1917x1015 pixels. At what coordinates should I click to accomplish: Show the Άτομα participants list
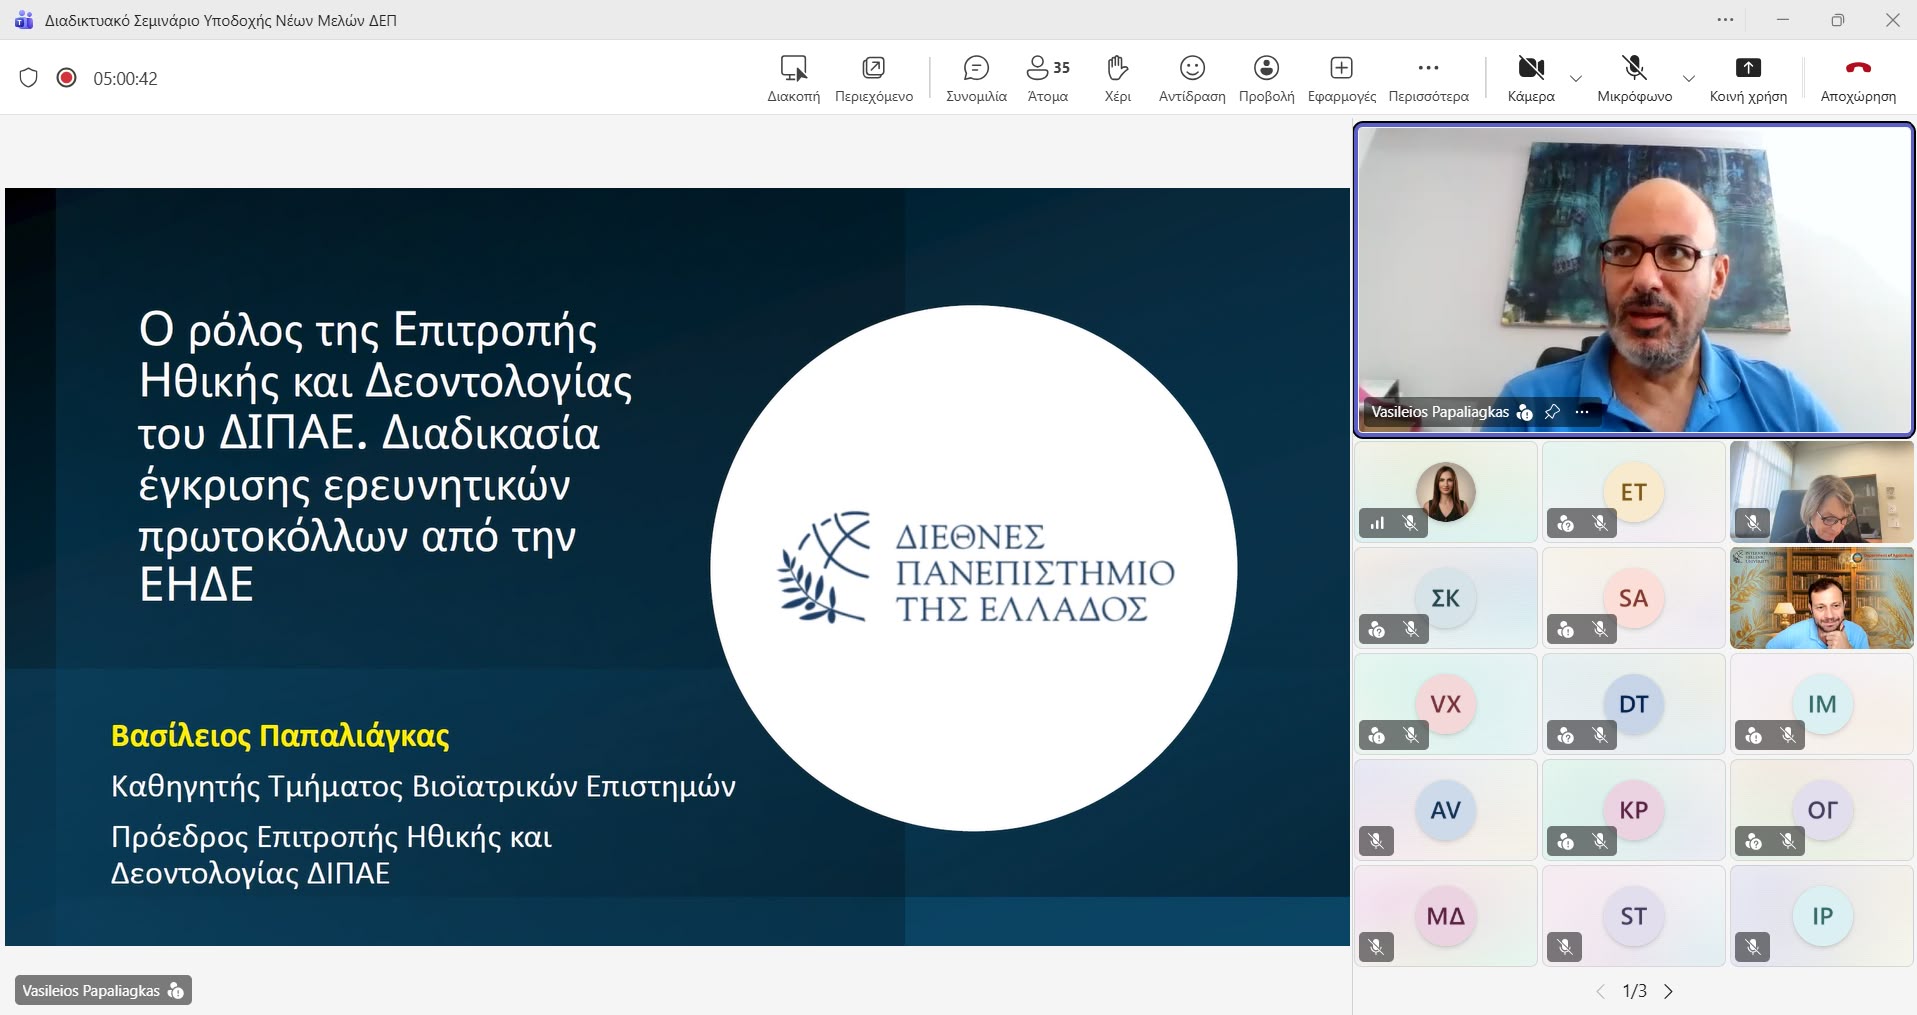click(x=1048, y=78)
